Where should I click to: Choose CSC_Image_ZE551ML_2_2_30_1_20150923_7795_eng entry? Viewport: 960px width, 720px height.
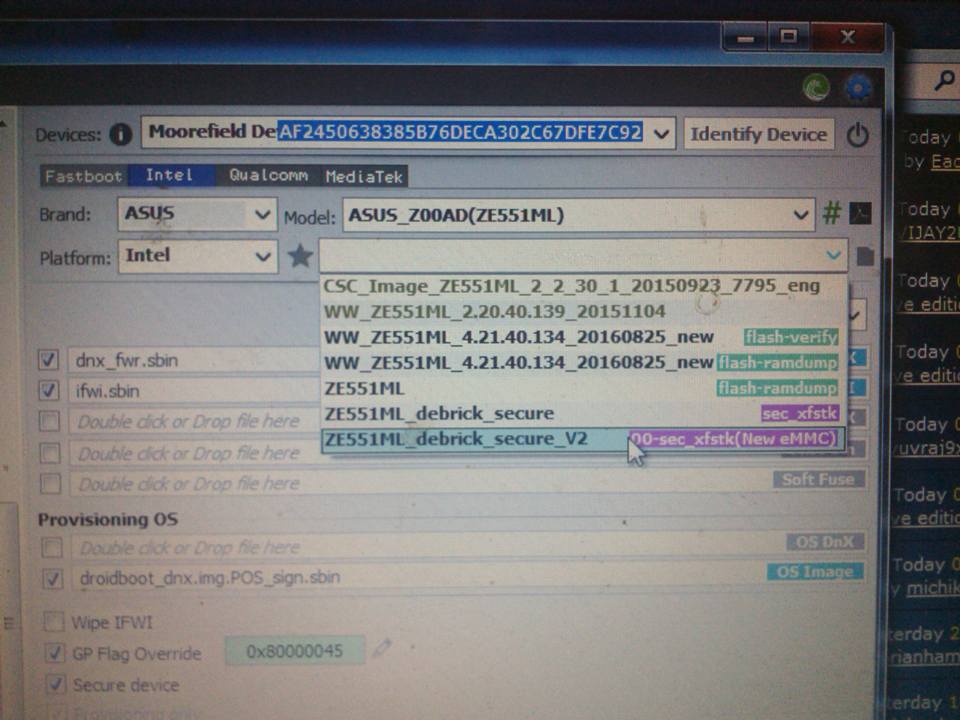point(583,286)
